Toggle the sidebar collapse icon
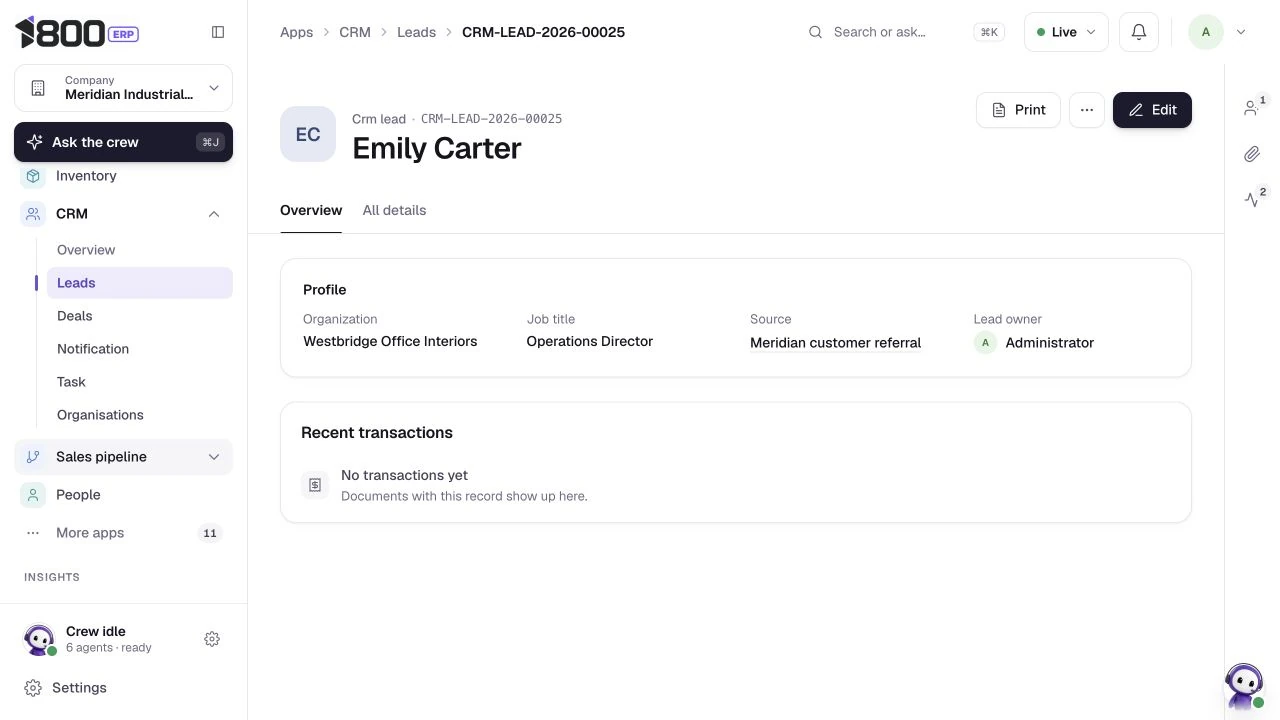Screen dimensions: 1280x720 (x=218, y=32)
